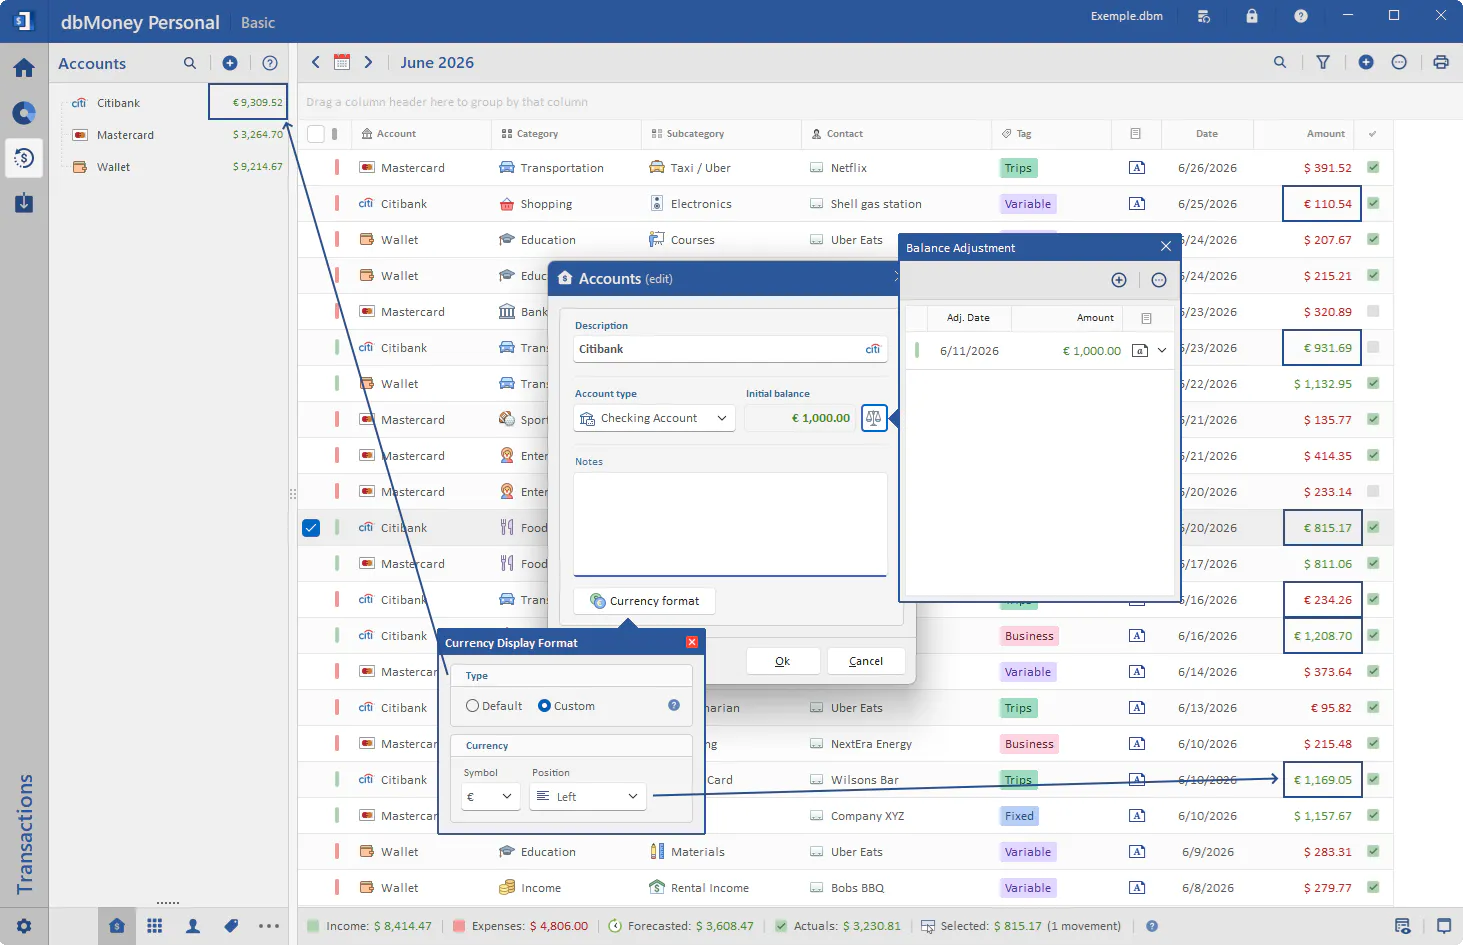Select the Default currency type radio
1463x945 pixels.
click(472, 706)
